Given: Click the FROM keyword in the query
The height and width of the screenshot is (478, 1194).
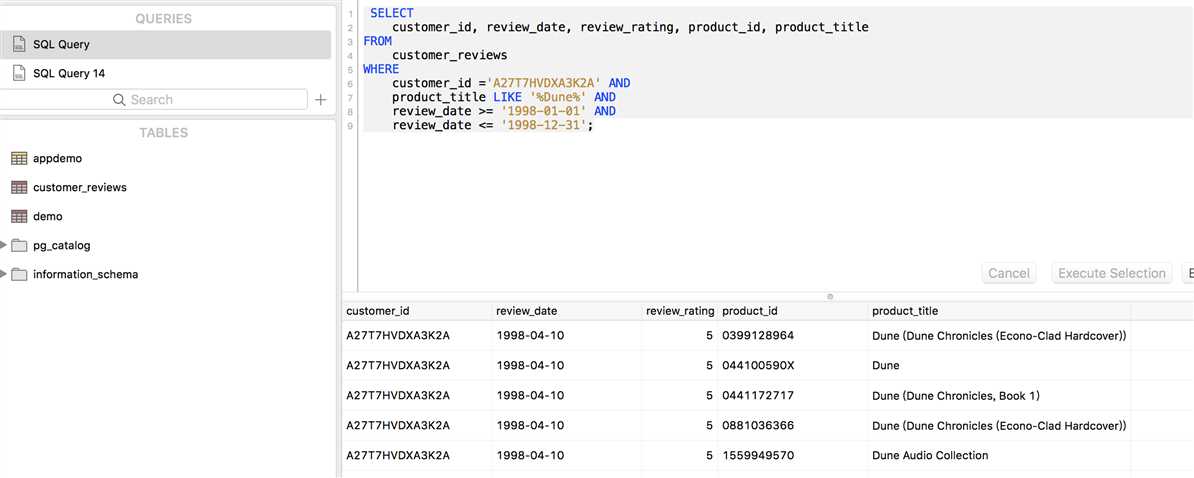Looking at the screenshot, I should coord(378,41).
